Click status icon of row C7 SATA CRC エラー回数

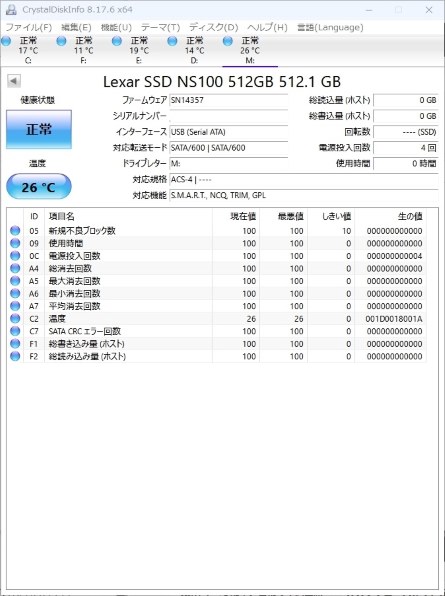(x=15, y=331)
